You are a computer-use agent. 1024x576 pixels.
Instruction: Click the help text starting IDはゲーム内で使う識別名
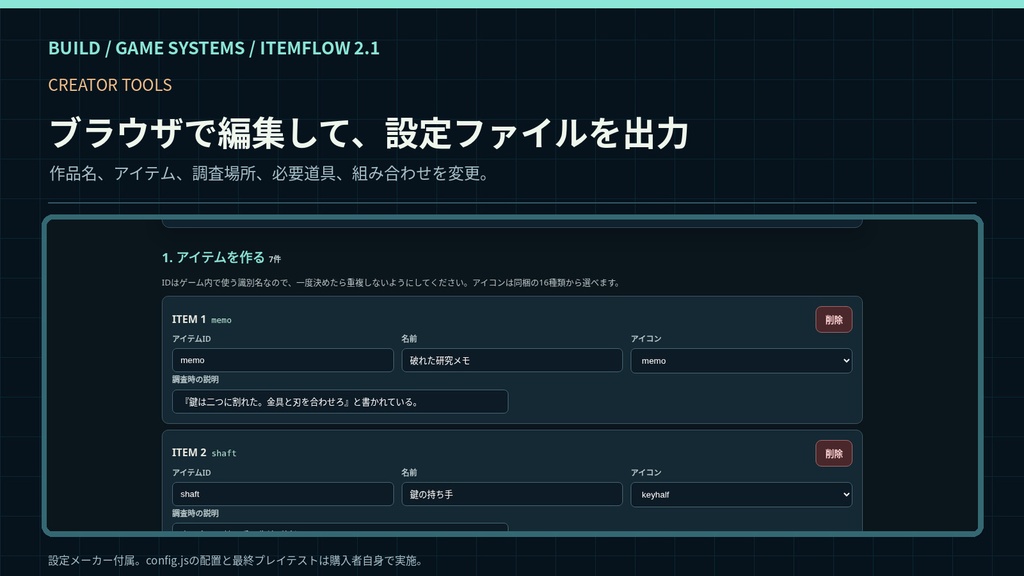point(391,283)
